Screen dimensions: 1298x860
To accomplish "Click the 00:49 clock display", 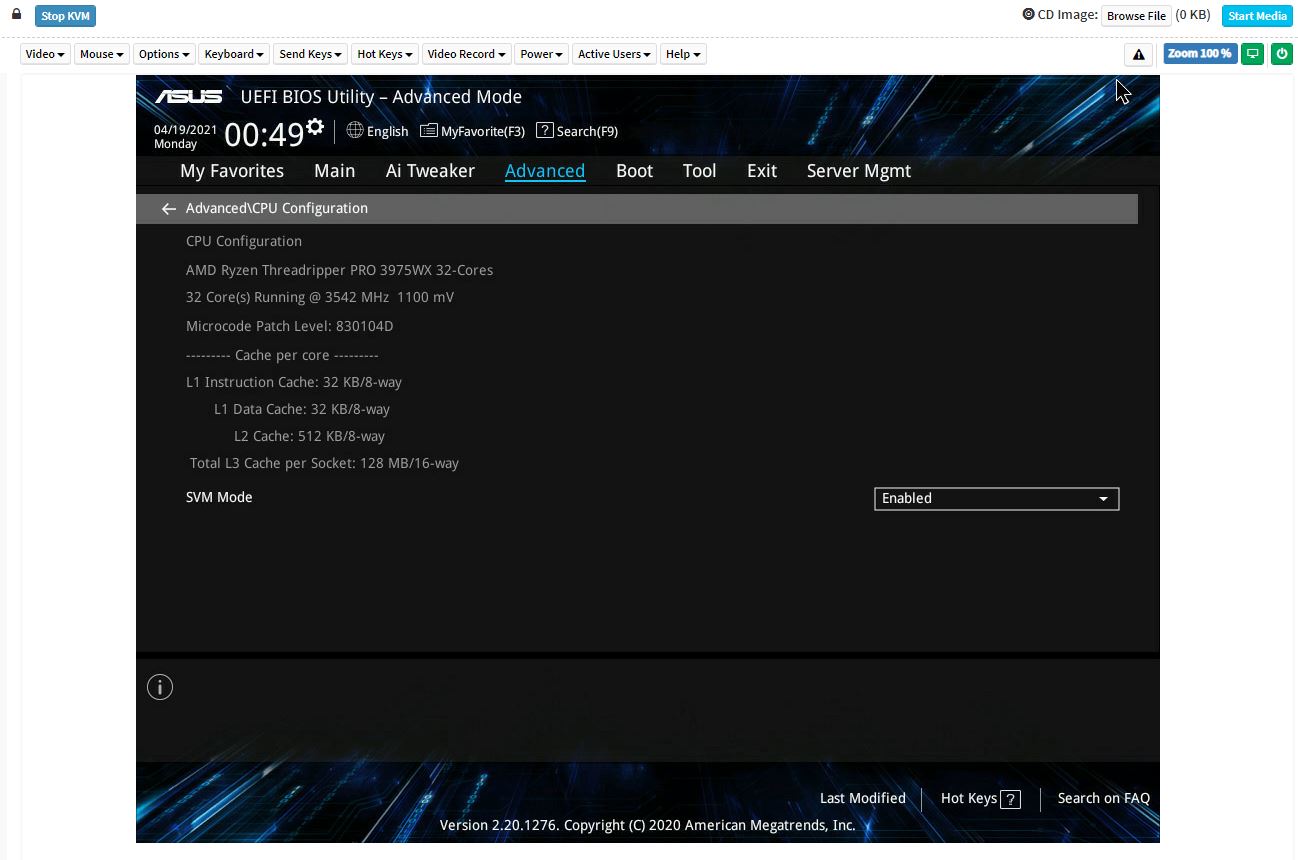I will (x=264, y=133).
